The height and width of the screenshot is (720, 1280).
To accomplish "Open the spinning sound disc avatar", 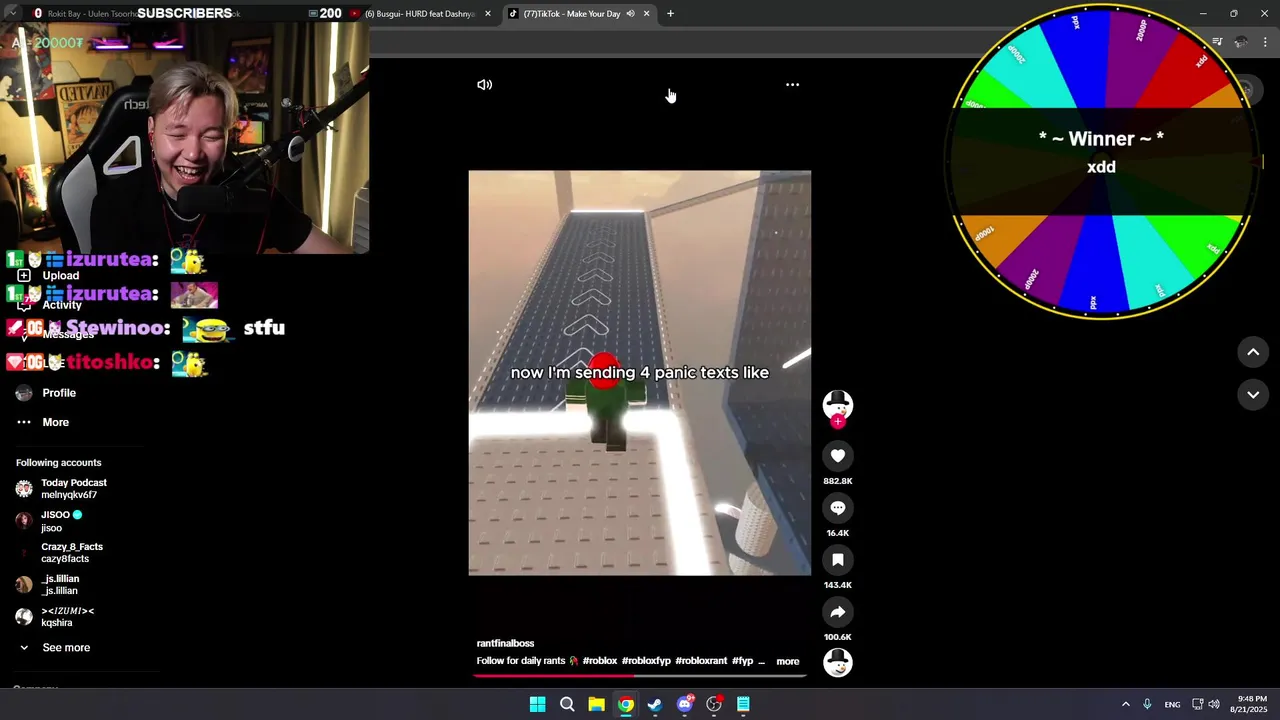I will point(838,662).
